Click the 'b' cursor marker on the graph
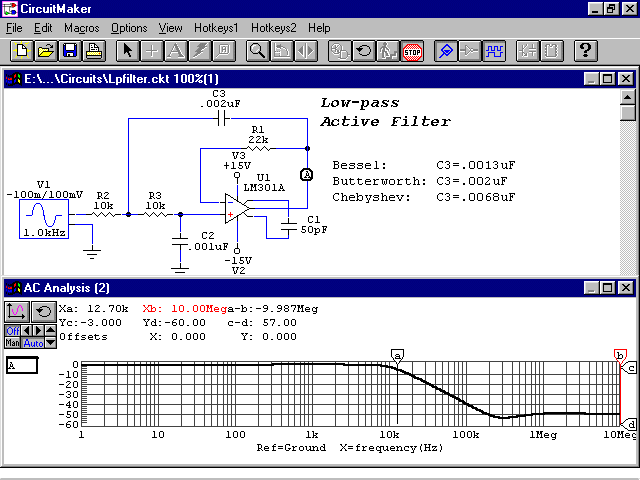Image resolution: width=640 pixels, height=480 pixels. (620, 355)
